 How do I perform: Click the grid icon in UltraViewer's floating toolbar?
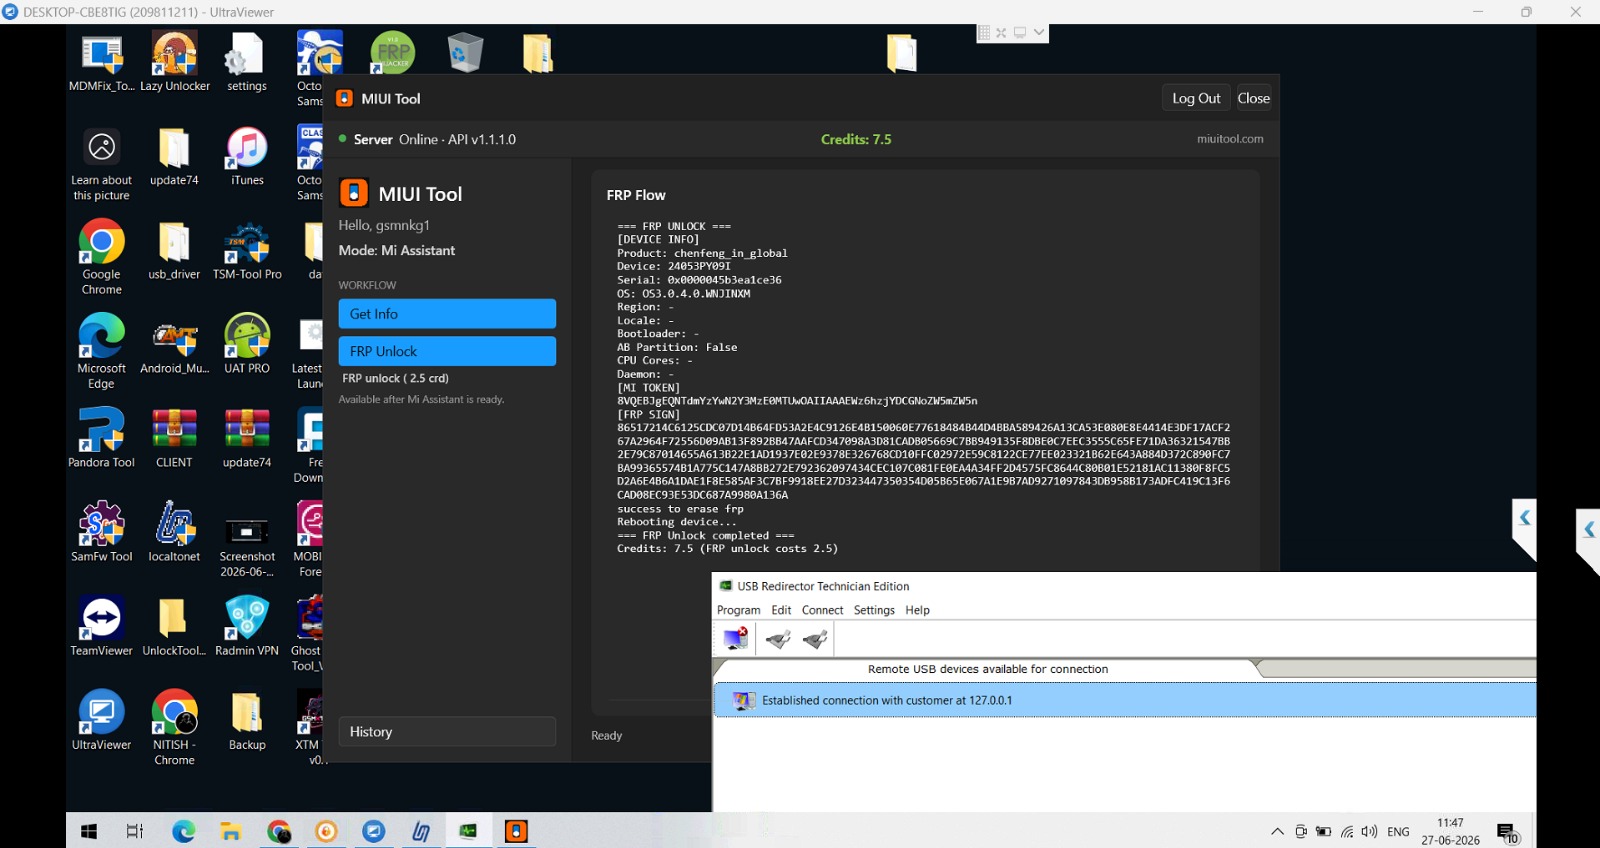coord(984,33)
